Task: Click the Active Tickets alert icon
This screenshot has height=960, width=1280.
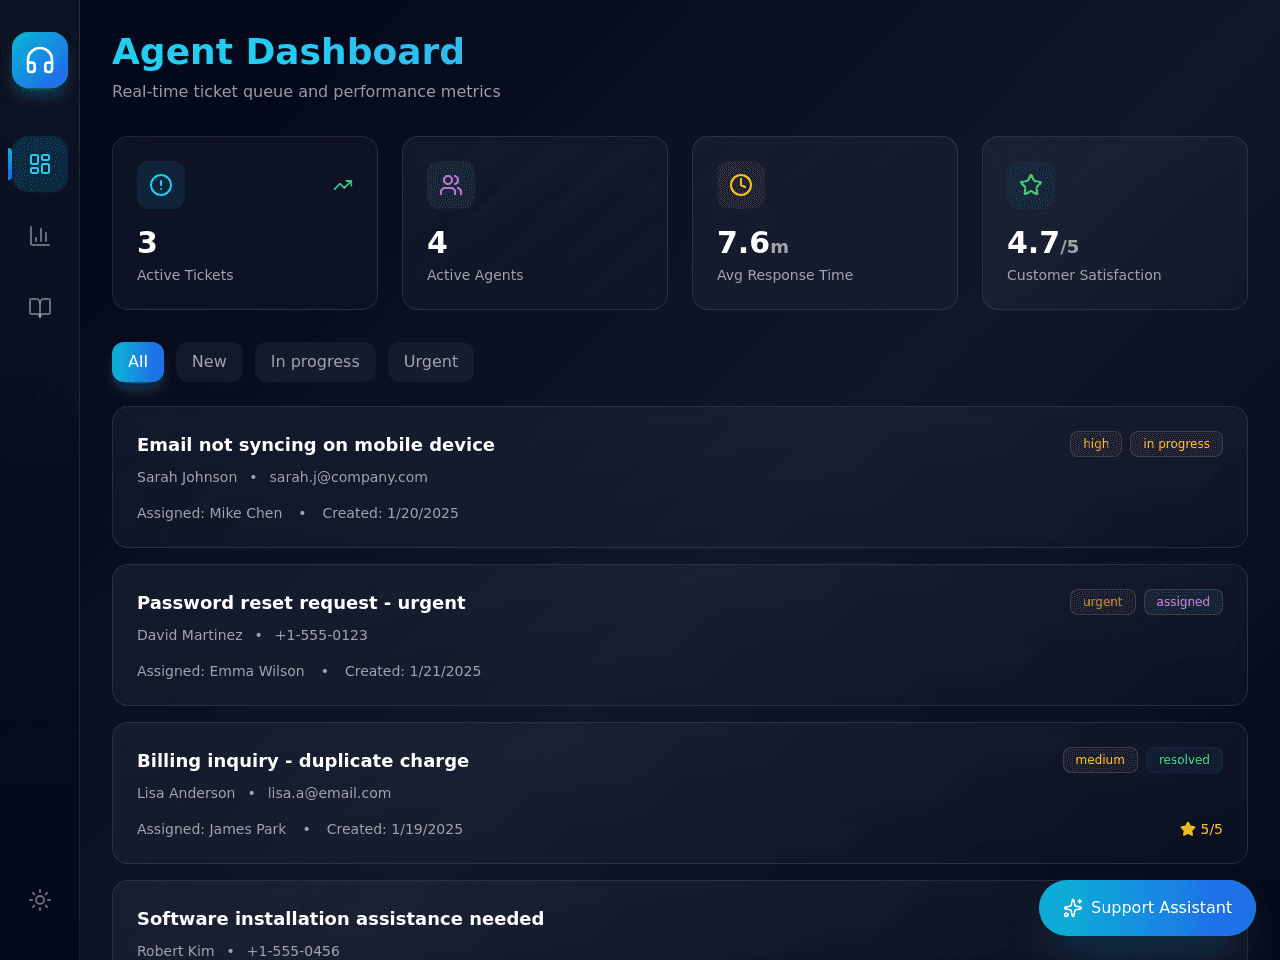Action: point(161,185)
